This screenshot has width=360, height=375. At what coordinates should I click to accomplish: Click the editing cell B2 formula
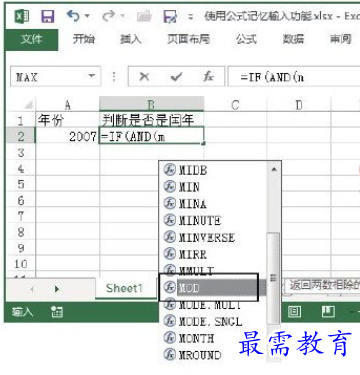pyautogui.click(x=152, y=136)
